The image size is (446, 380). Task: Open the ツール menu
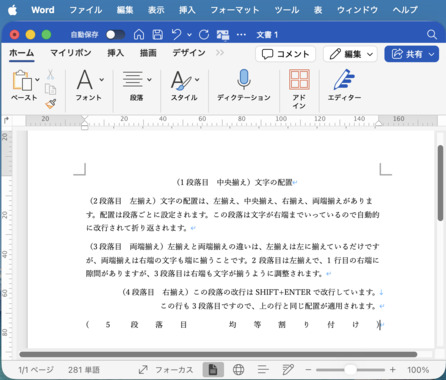point(287,10)
